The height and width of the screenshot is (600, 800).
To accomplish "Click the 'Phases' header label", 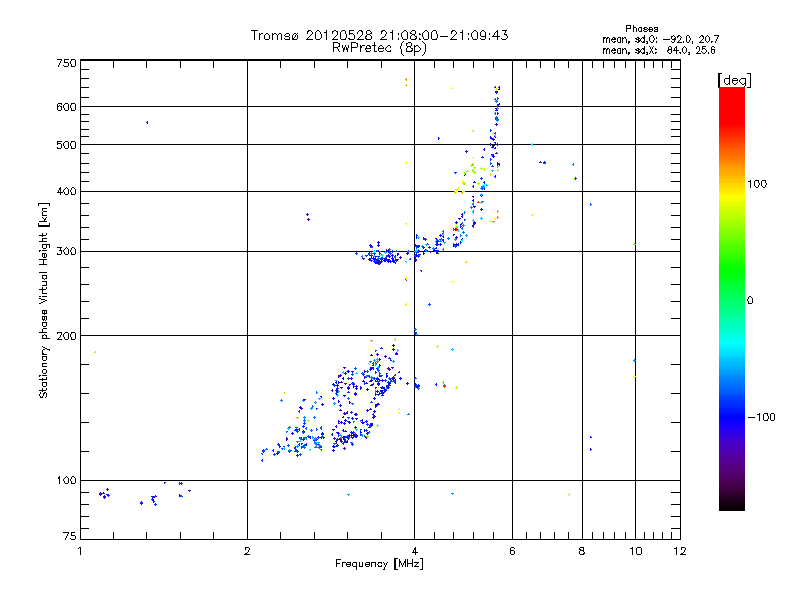I will coord(642,29).
